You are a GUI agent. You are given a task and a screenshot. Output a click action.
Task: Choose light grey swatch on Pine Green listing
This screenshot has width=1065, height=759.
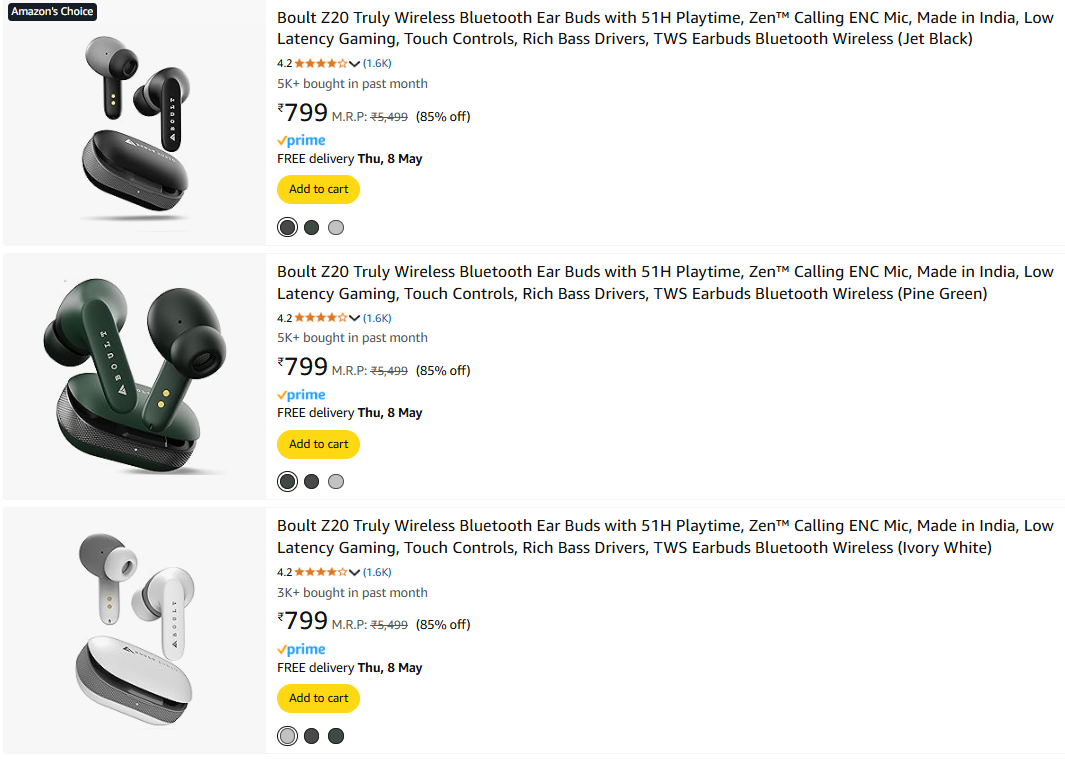(x=336, y=482)
